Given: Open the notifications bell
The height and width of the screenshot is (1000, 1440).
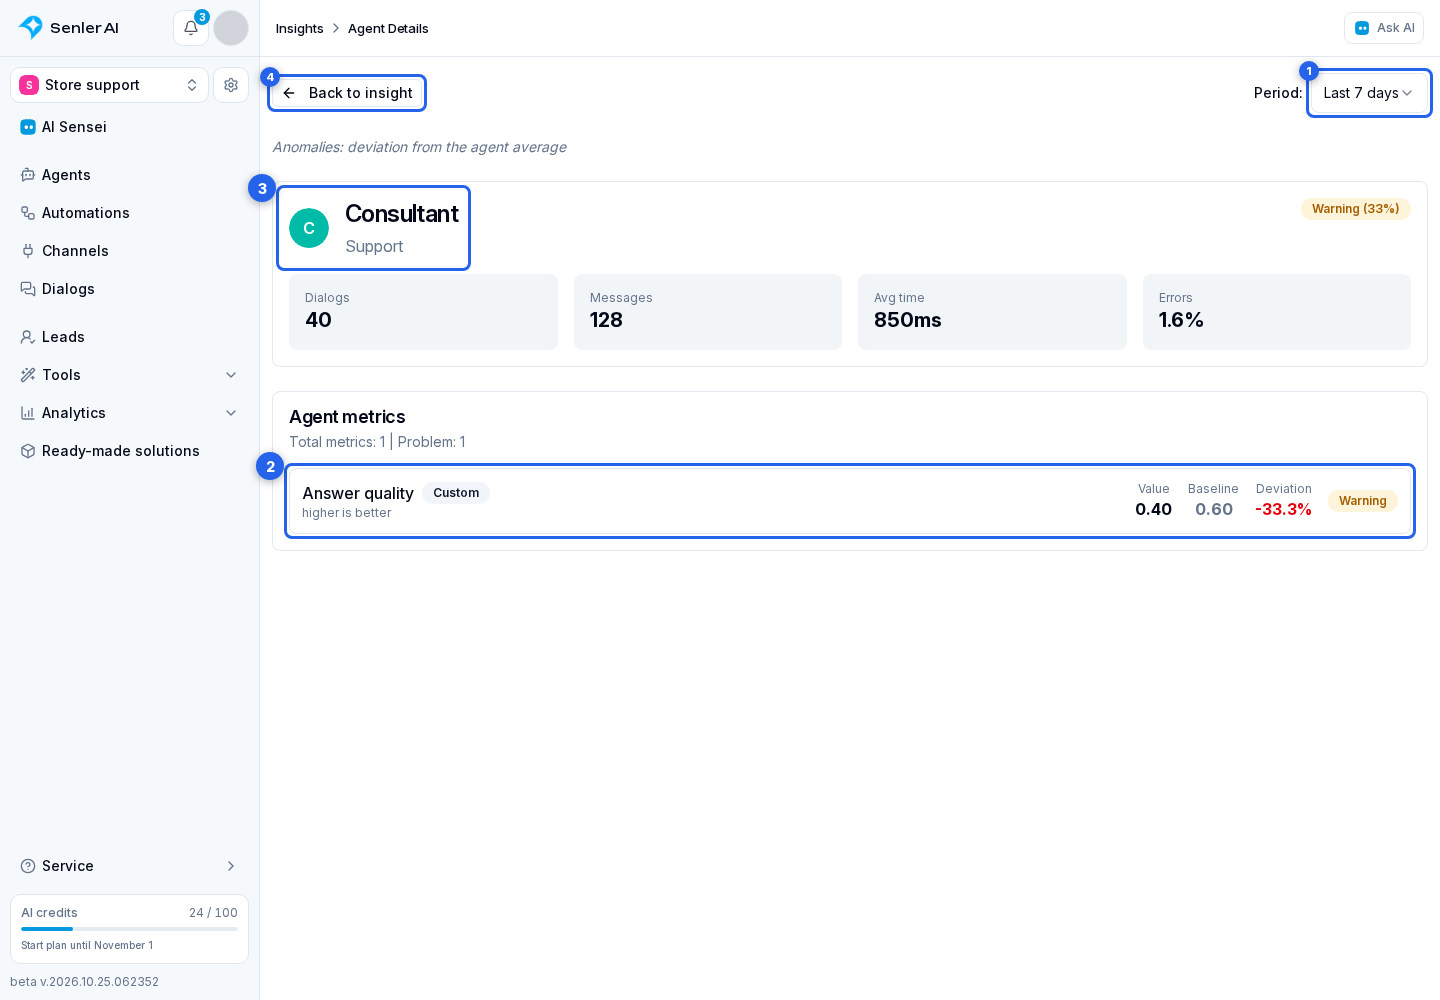Looking at the screenshot, I should 191,28.
